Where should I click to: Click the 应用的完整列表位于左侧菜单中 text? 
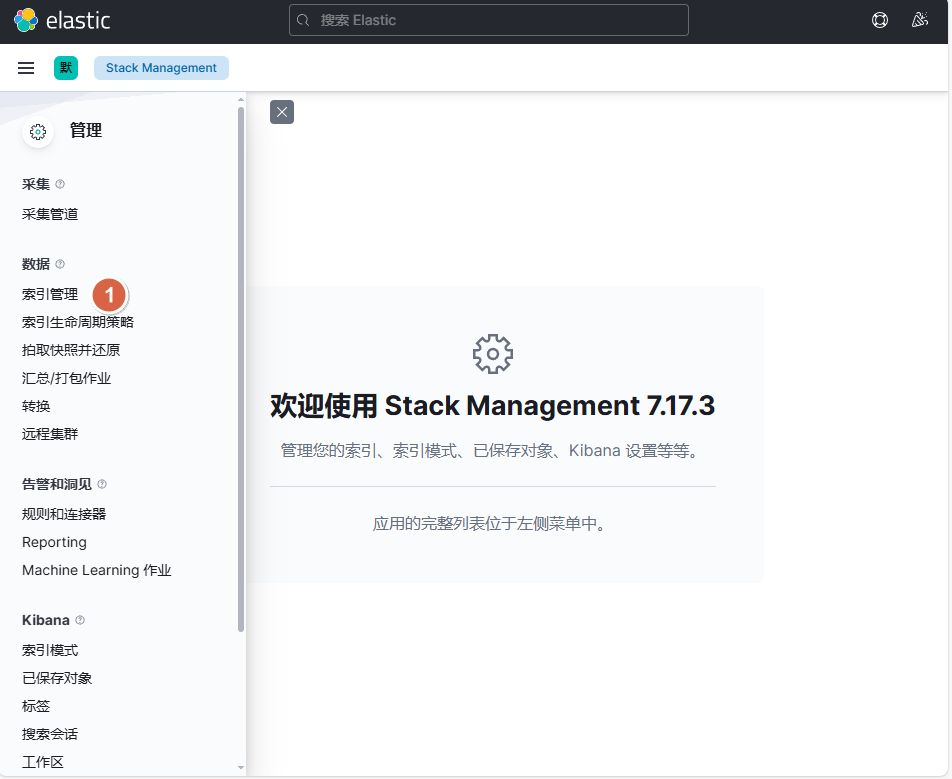489,523
